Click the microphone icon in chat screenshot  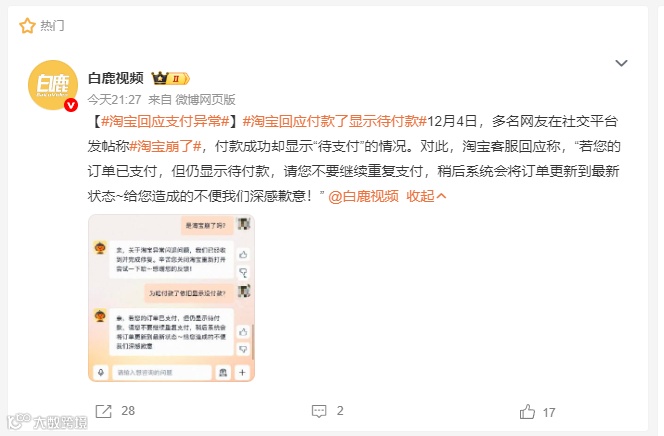101,373
